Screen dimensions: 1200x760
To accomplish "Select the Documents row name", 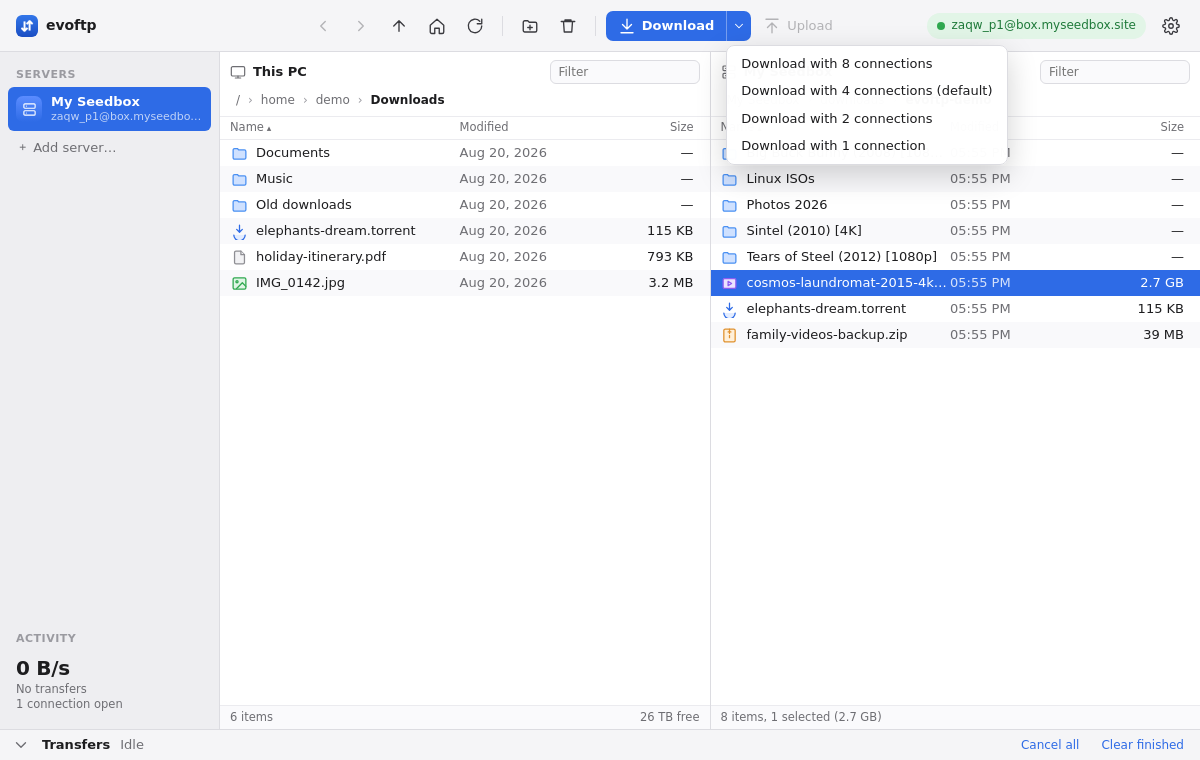I will coord(293,153).
